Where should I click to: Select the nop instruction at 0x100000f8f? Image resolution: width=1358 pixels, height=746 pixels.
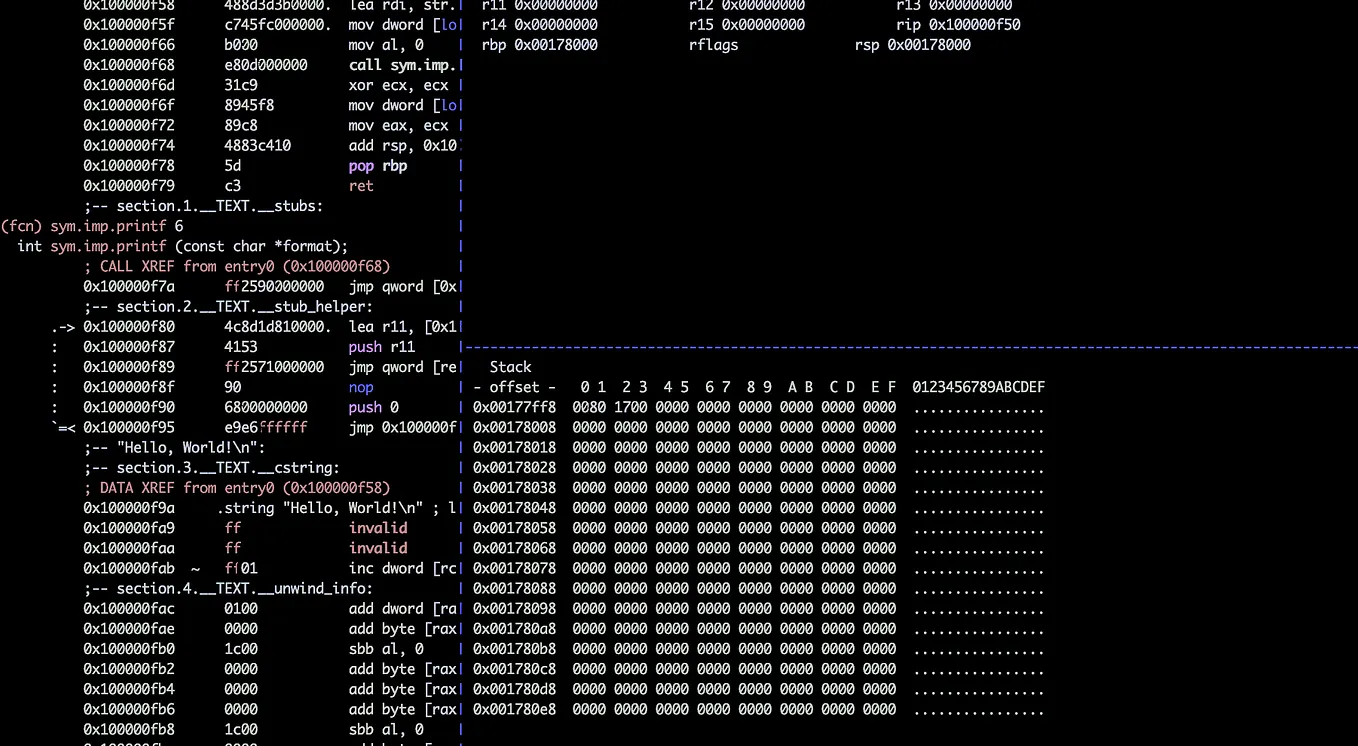(x=361, y=387)
